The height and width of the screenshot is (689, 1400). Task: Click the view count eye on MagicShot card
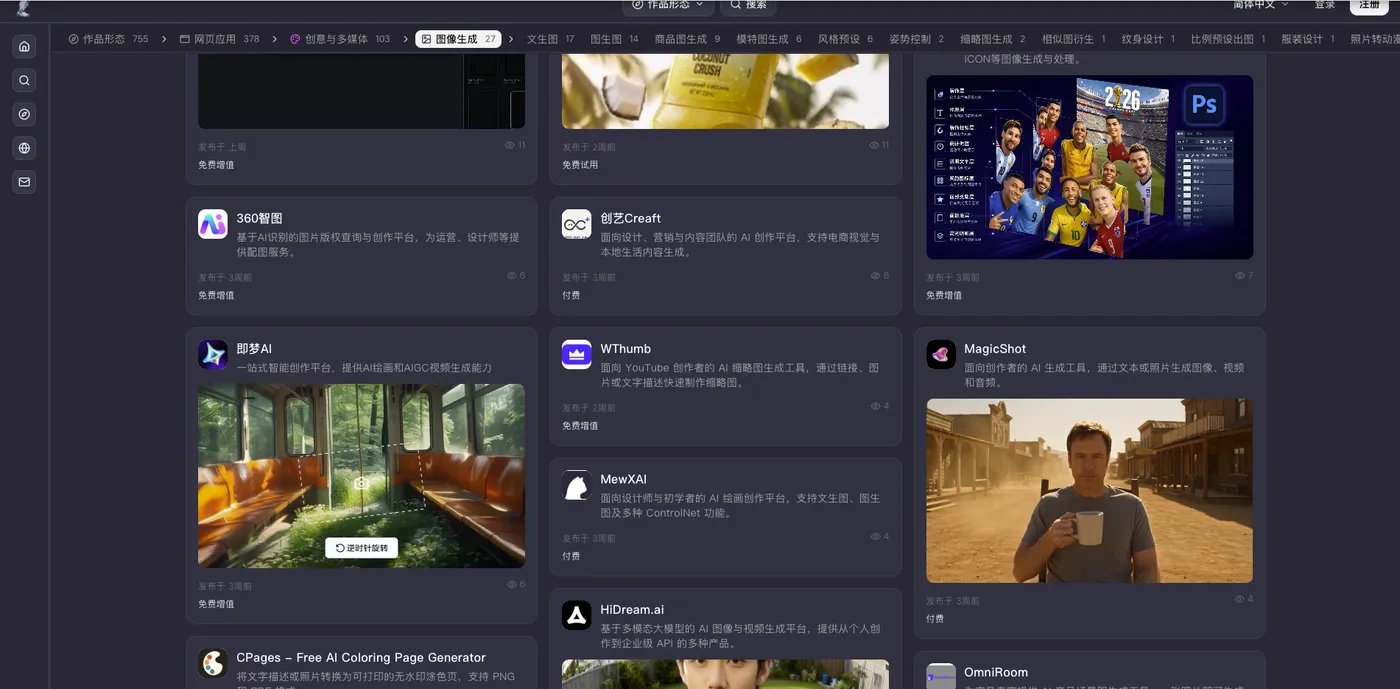click(1240, 599)
